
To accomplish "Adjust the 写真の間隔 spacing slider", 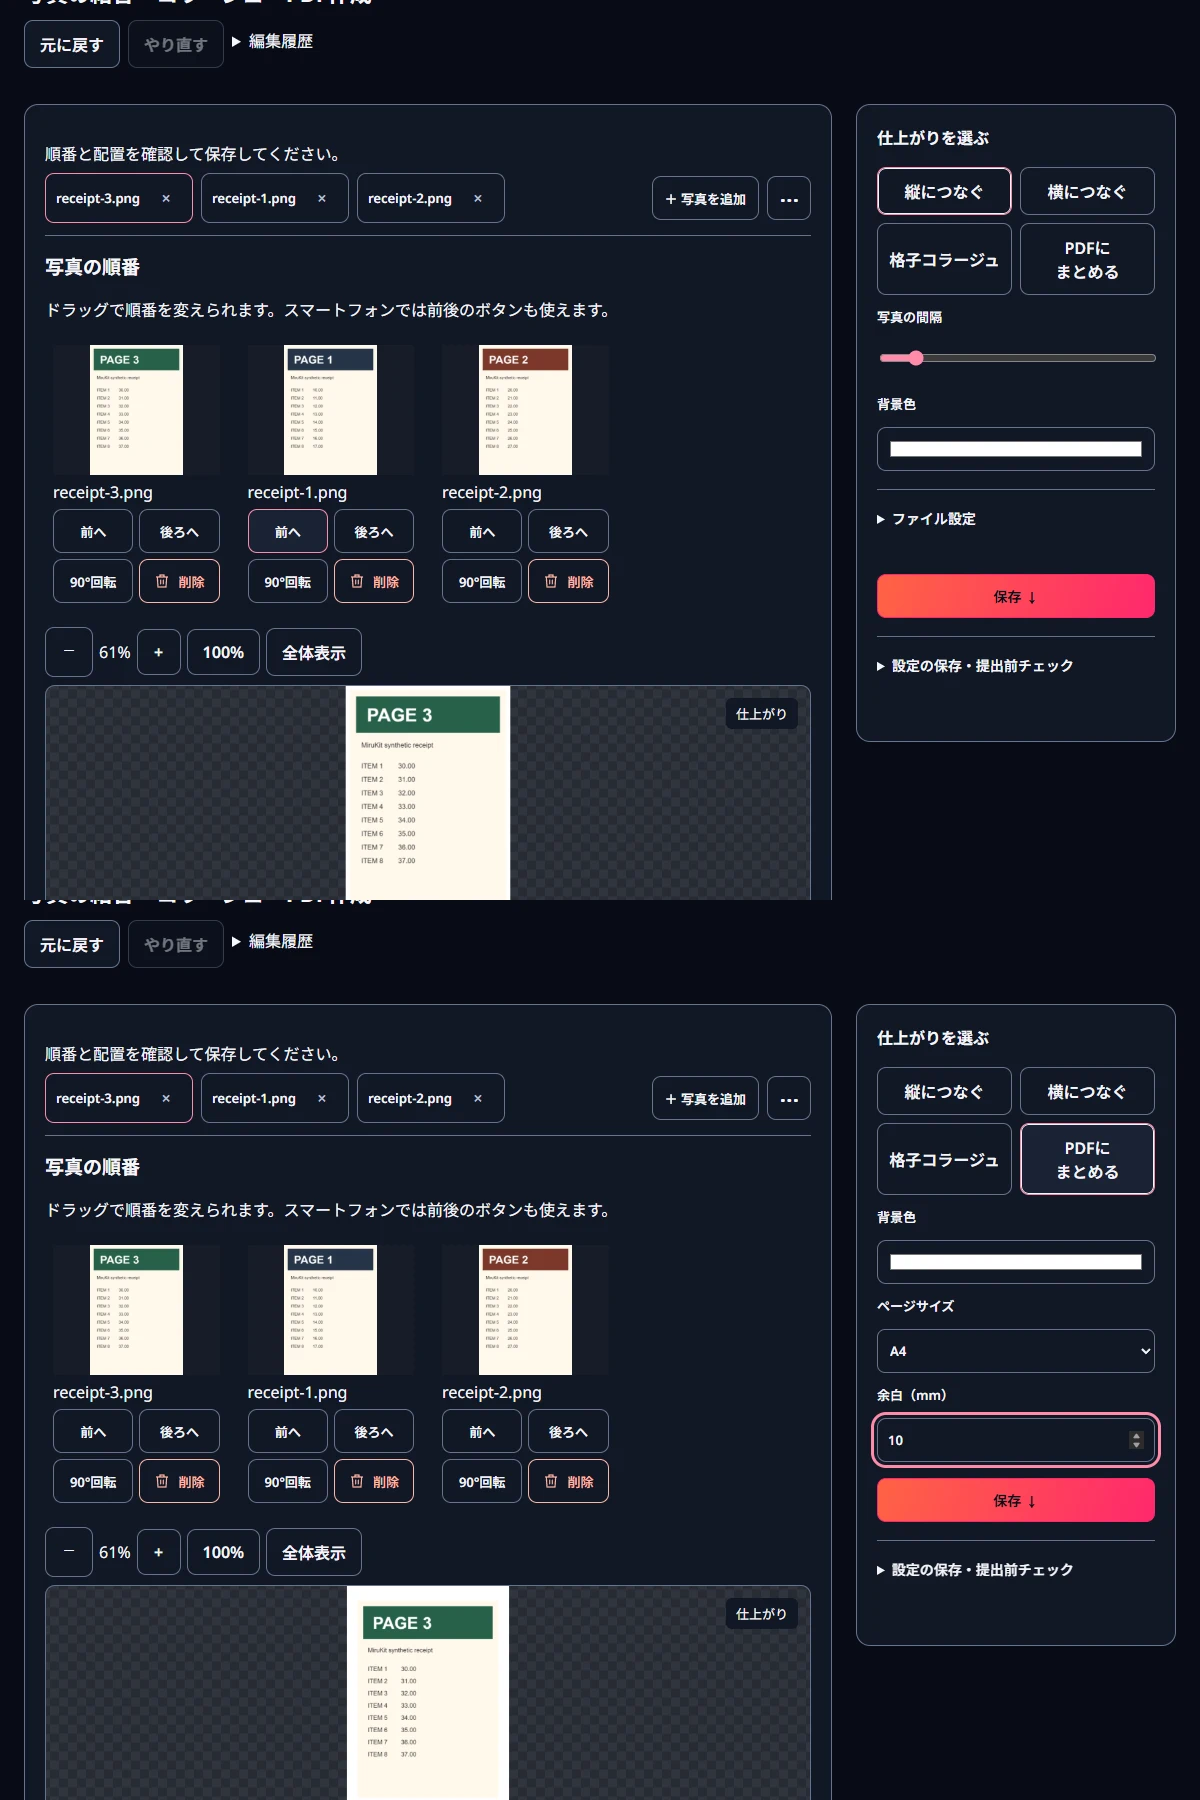I will tap(1016, 358).
